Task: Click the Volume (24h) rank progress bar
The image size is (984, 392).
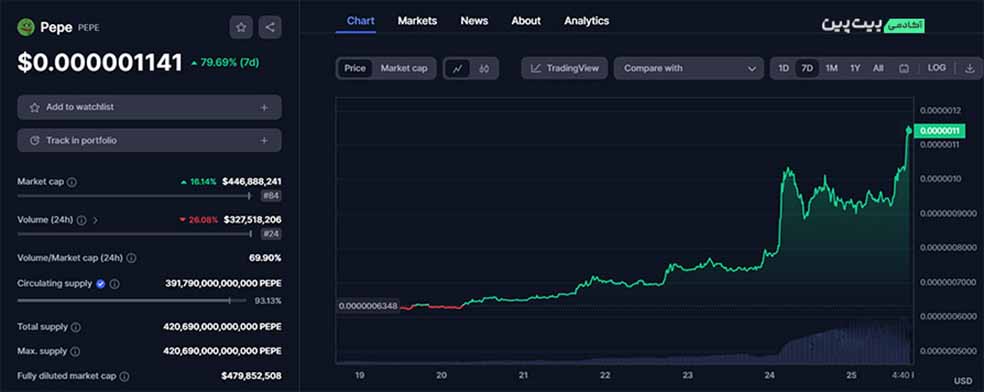Action: [x=134, y=235]
